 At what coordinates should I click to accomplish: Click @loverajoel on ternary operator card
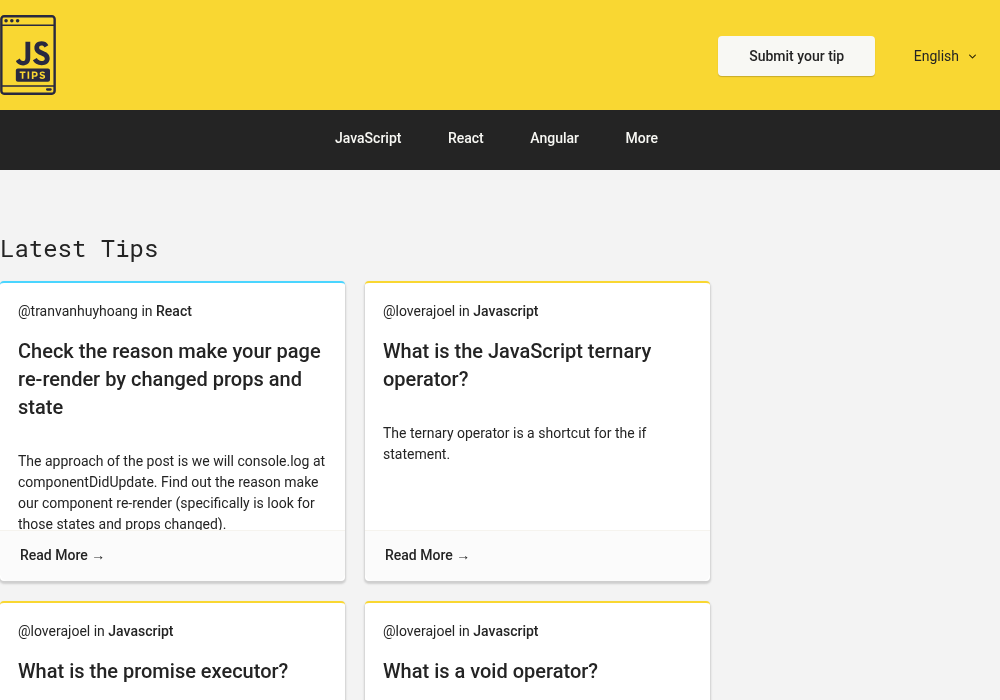(x=419, y=311)
